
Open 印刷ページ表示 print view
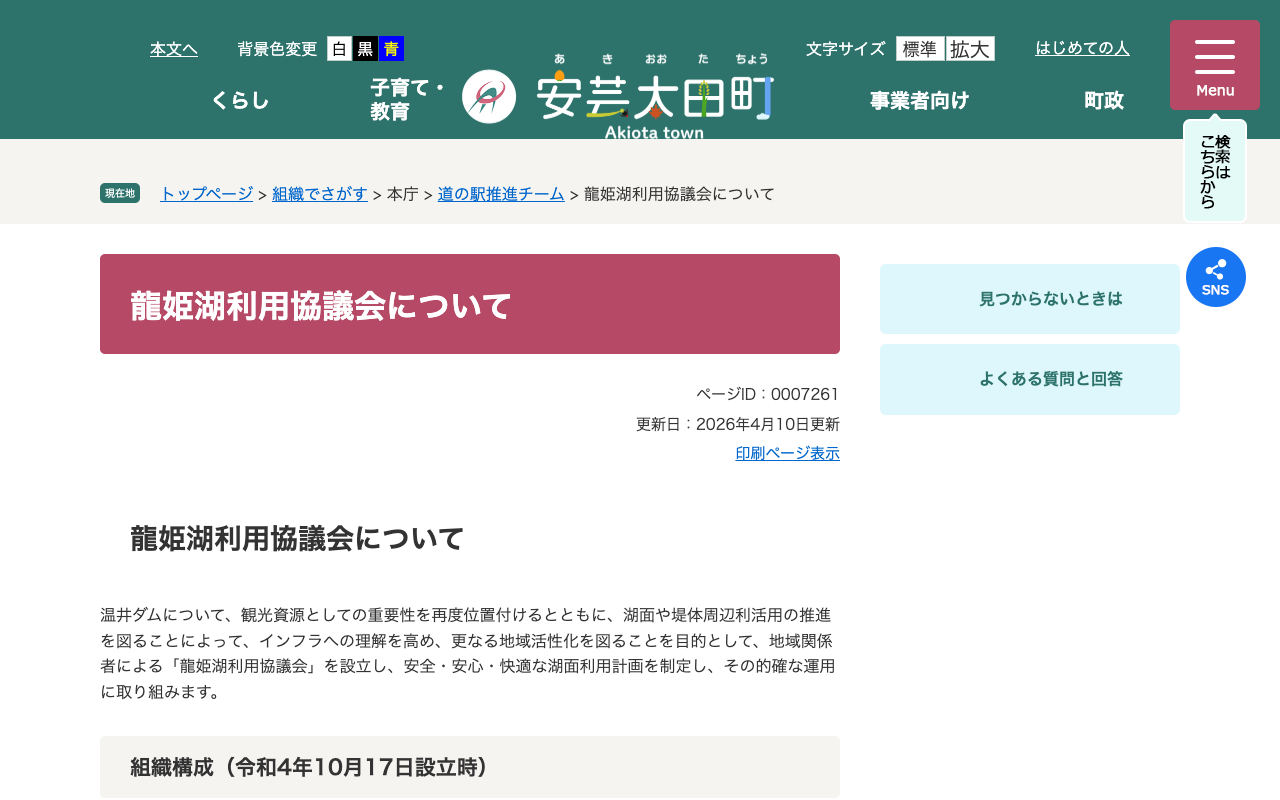tap(788, 453)
